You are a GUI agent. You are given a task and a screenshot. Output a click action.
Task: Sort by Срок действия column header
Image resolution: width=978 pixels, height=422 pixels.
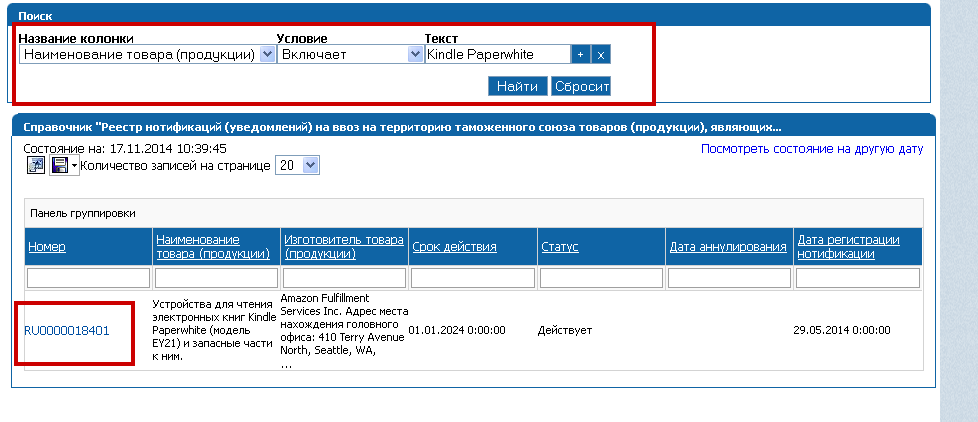click(455, 247)
